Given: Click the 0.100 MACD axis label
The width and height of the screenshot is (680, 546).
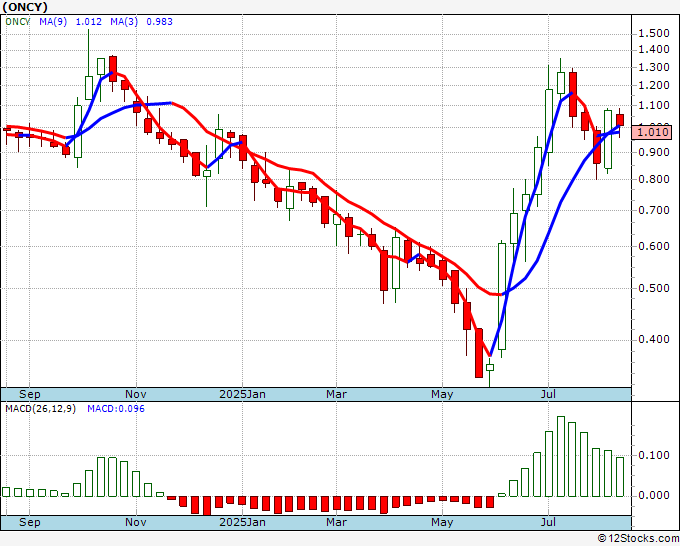Looking at the screenshot, I should (x=654, y=455).
